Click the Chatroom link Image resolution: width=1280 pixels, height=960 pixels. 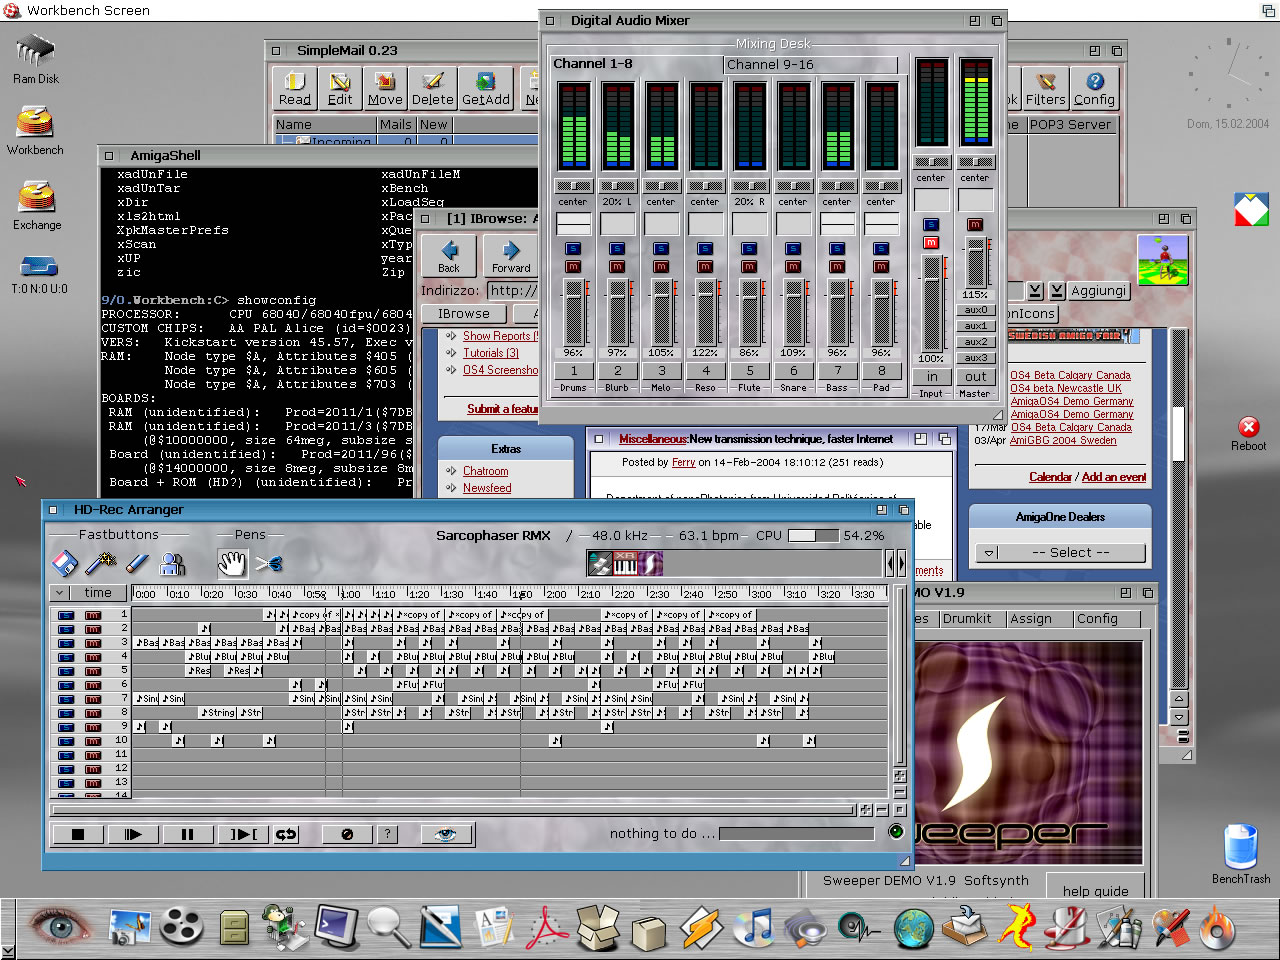(x=485, y=471)
